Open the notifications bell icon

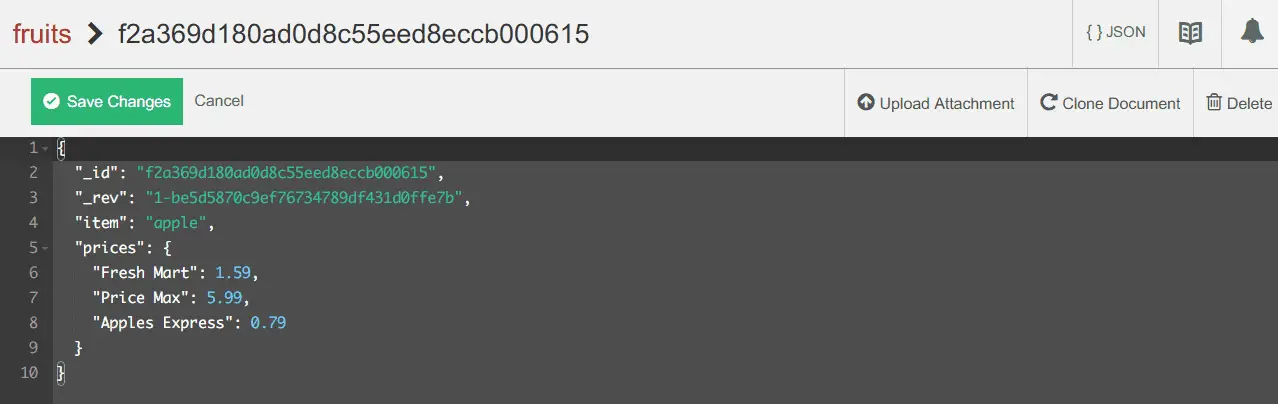tap(1252, 32)
